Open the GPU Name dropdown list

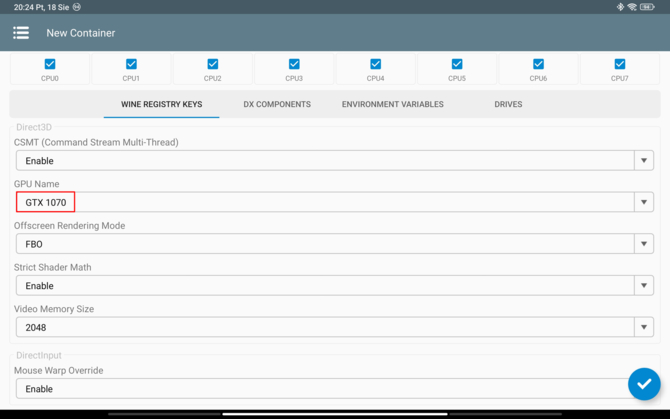tap(644, 202)
